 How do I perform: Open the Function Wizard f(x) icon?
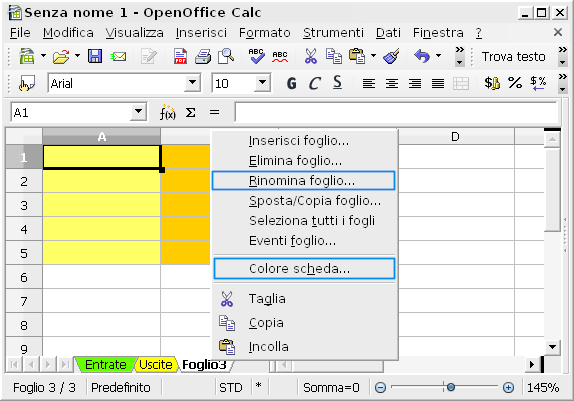(167, 112)
